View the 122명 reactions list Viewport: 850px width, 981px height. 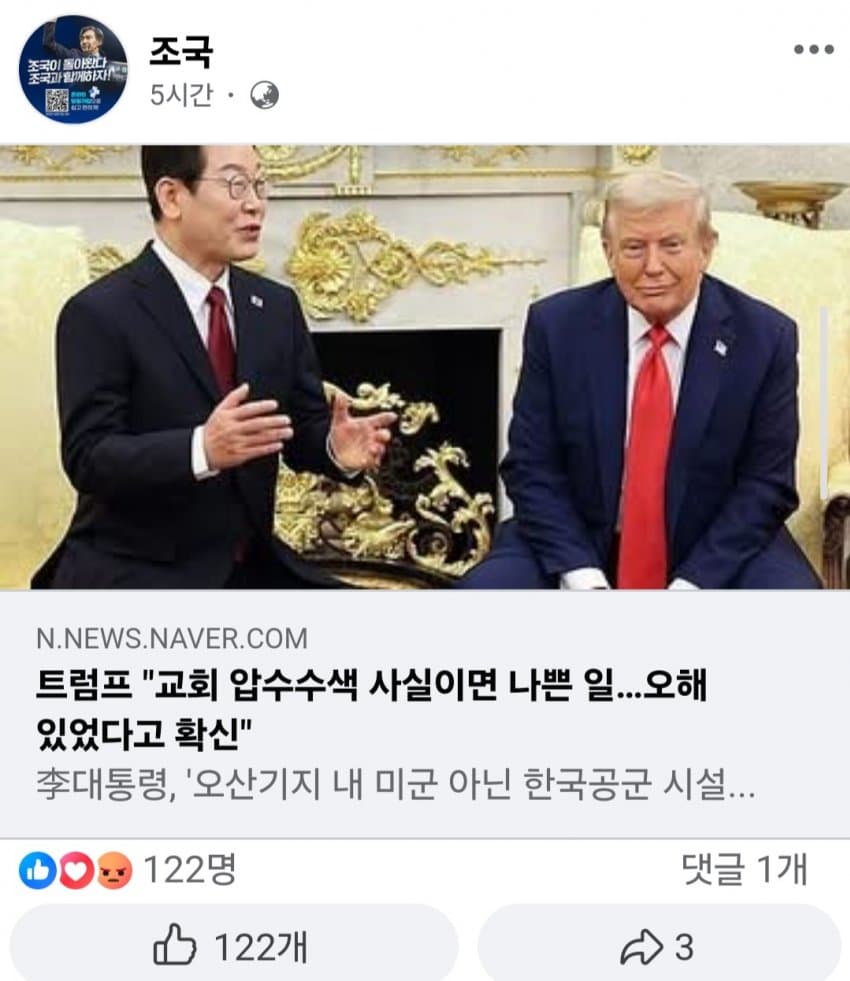190,870
